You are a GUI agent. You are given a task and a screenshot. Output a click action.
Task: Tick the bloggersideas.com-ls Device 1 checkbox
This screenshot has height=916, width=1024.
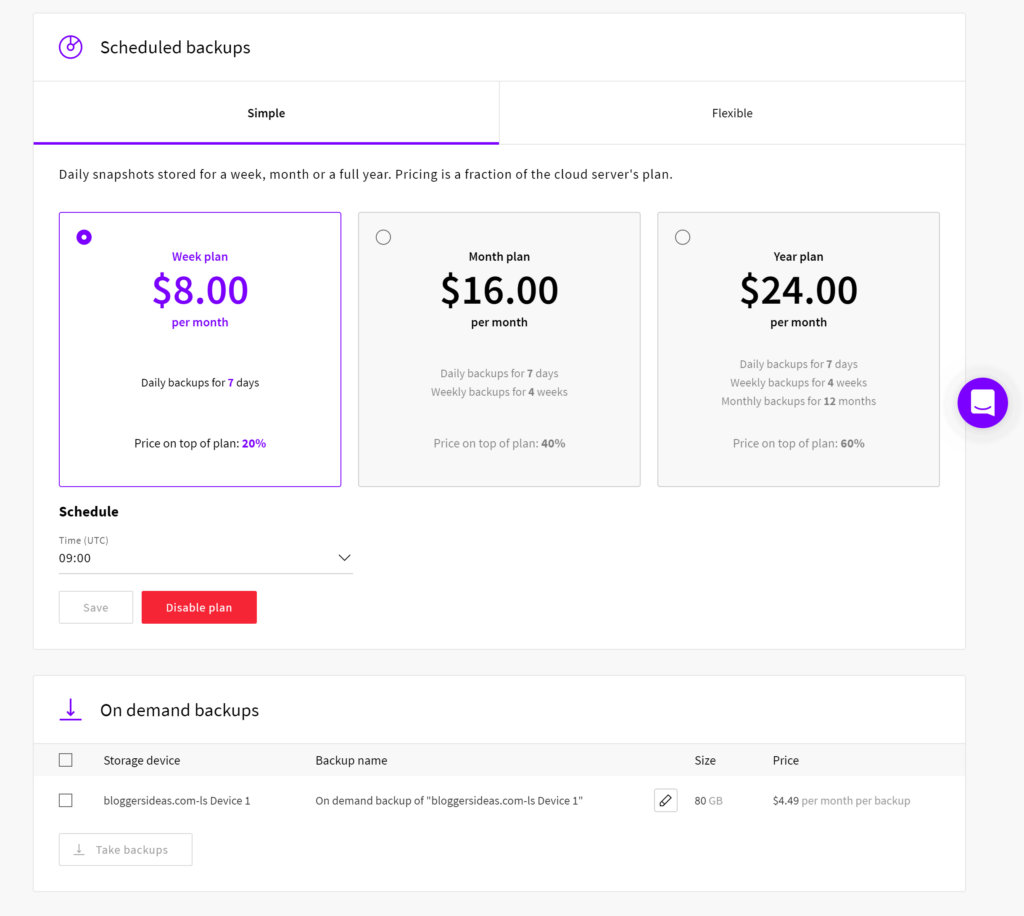click(66, 800)
